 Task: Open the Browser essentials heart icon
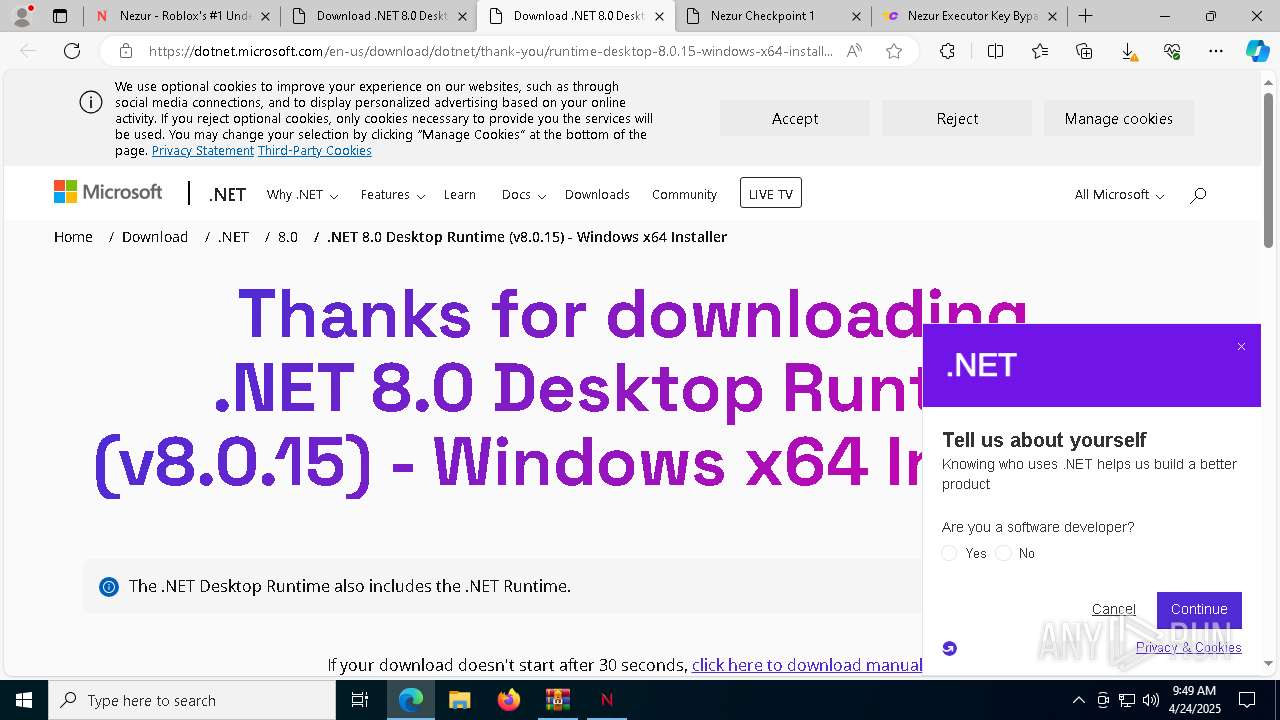pos(1172,51)
